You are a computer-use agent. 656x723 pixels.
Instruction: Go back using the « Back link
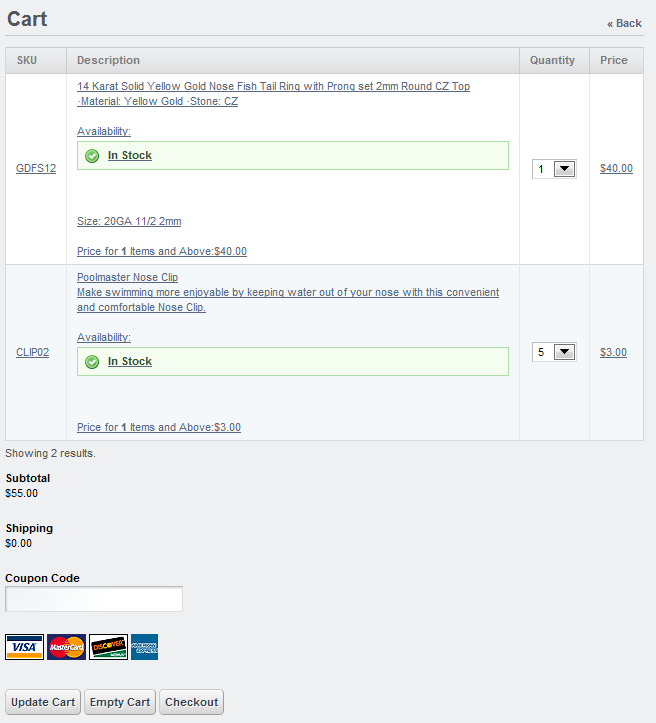tap(624, 23)
